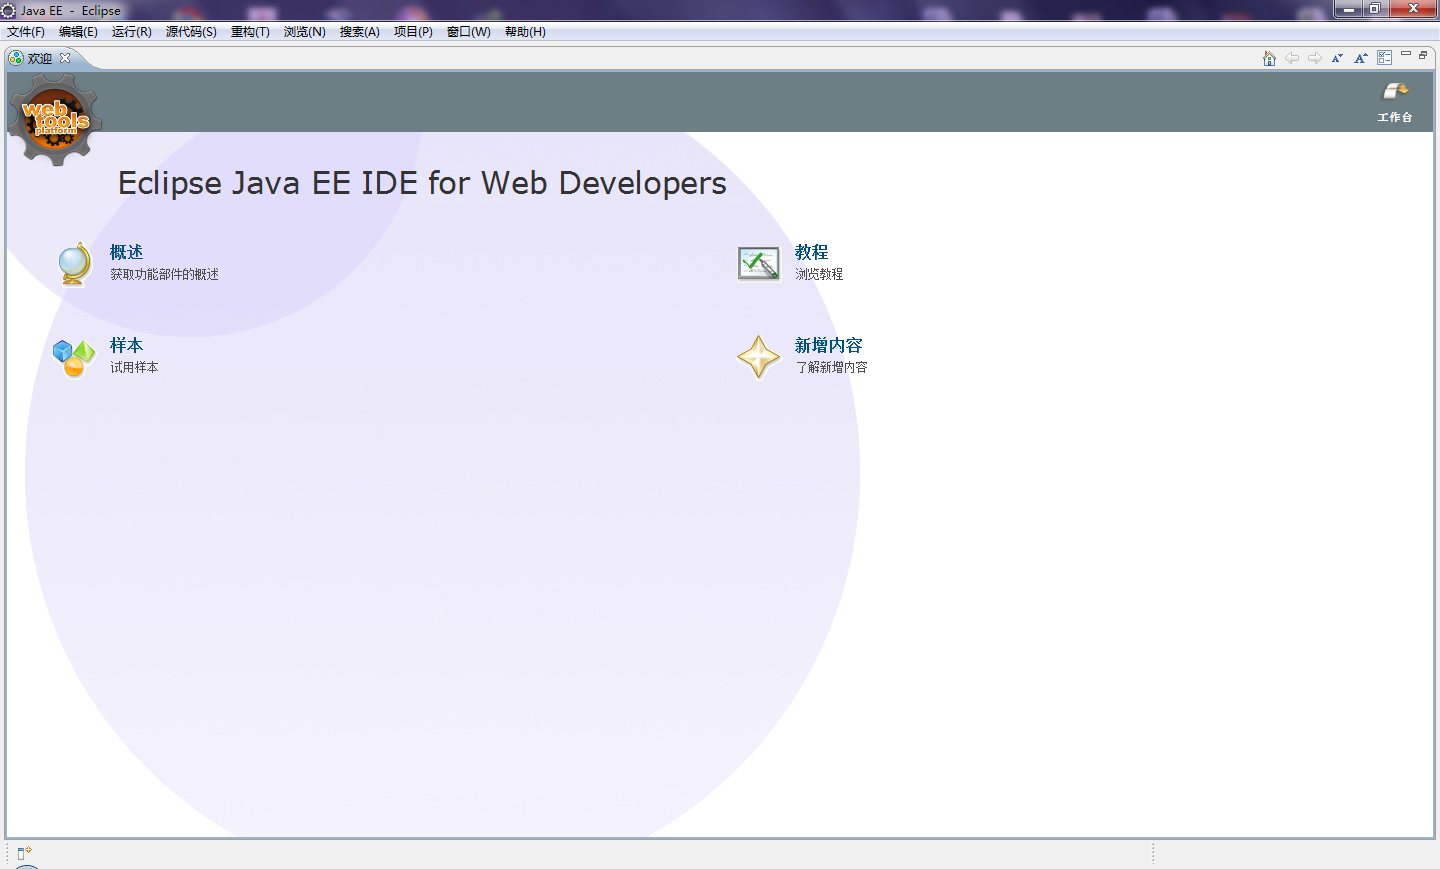Click the forward arrow in welcome toolbar

[x=1315, y=58]
